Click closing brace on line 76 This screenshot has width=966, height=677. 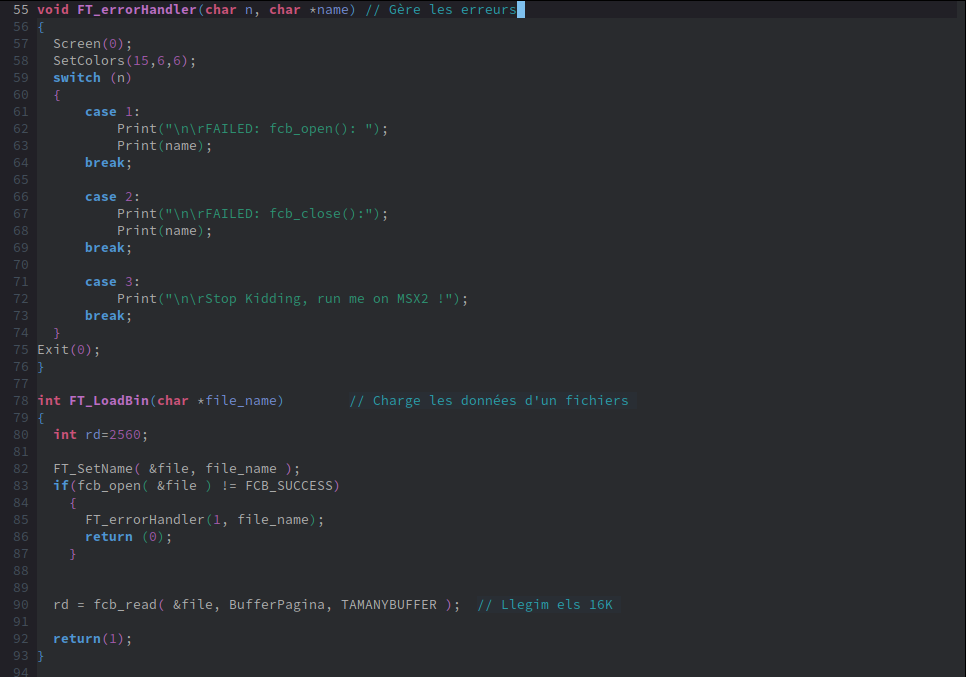click(41, 367)
